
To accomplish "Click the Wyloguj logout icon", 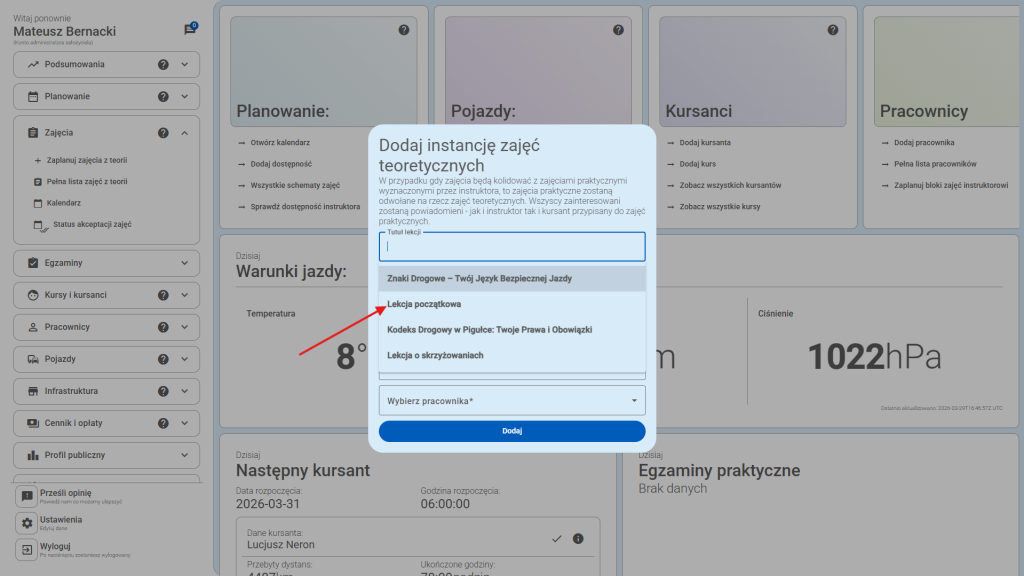I will pyautogui.click(x=27, y=549).
